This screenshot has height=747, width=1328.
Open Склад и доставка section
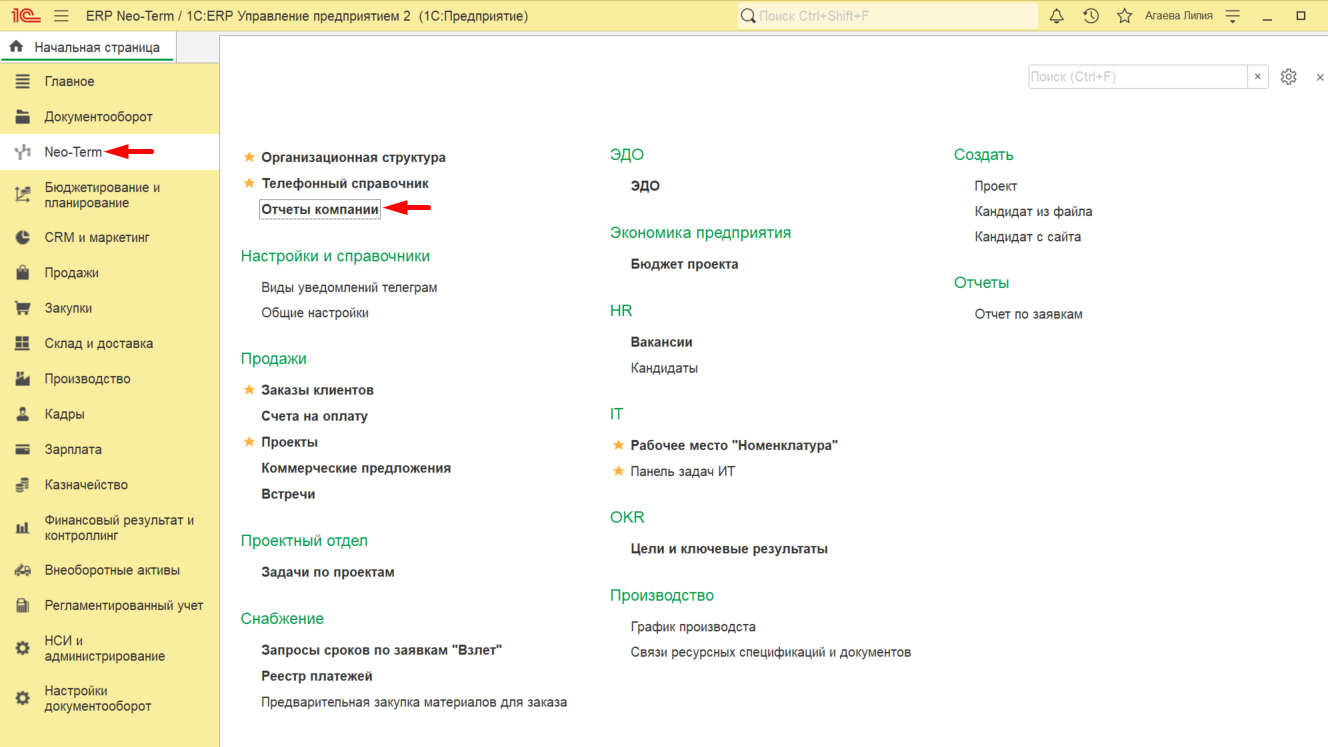(109, 344)
